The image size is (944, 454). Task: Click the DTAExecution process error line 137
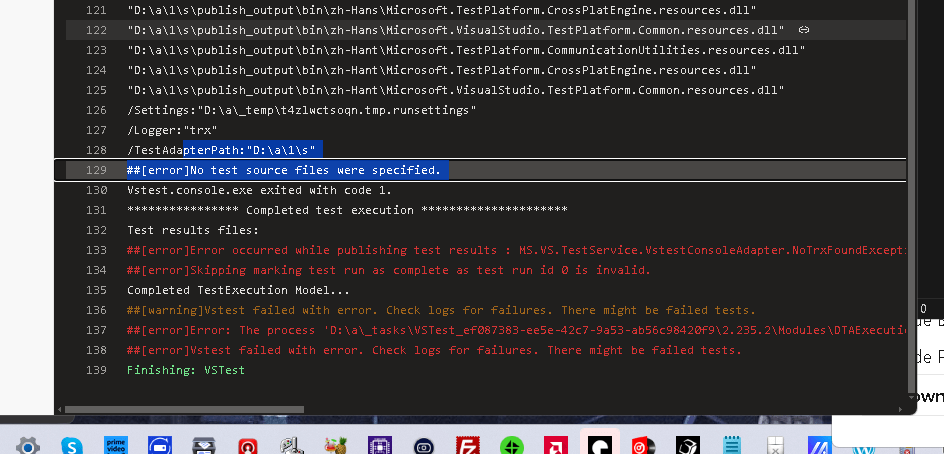coord(516,330)
